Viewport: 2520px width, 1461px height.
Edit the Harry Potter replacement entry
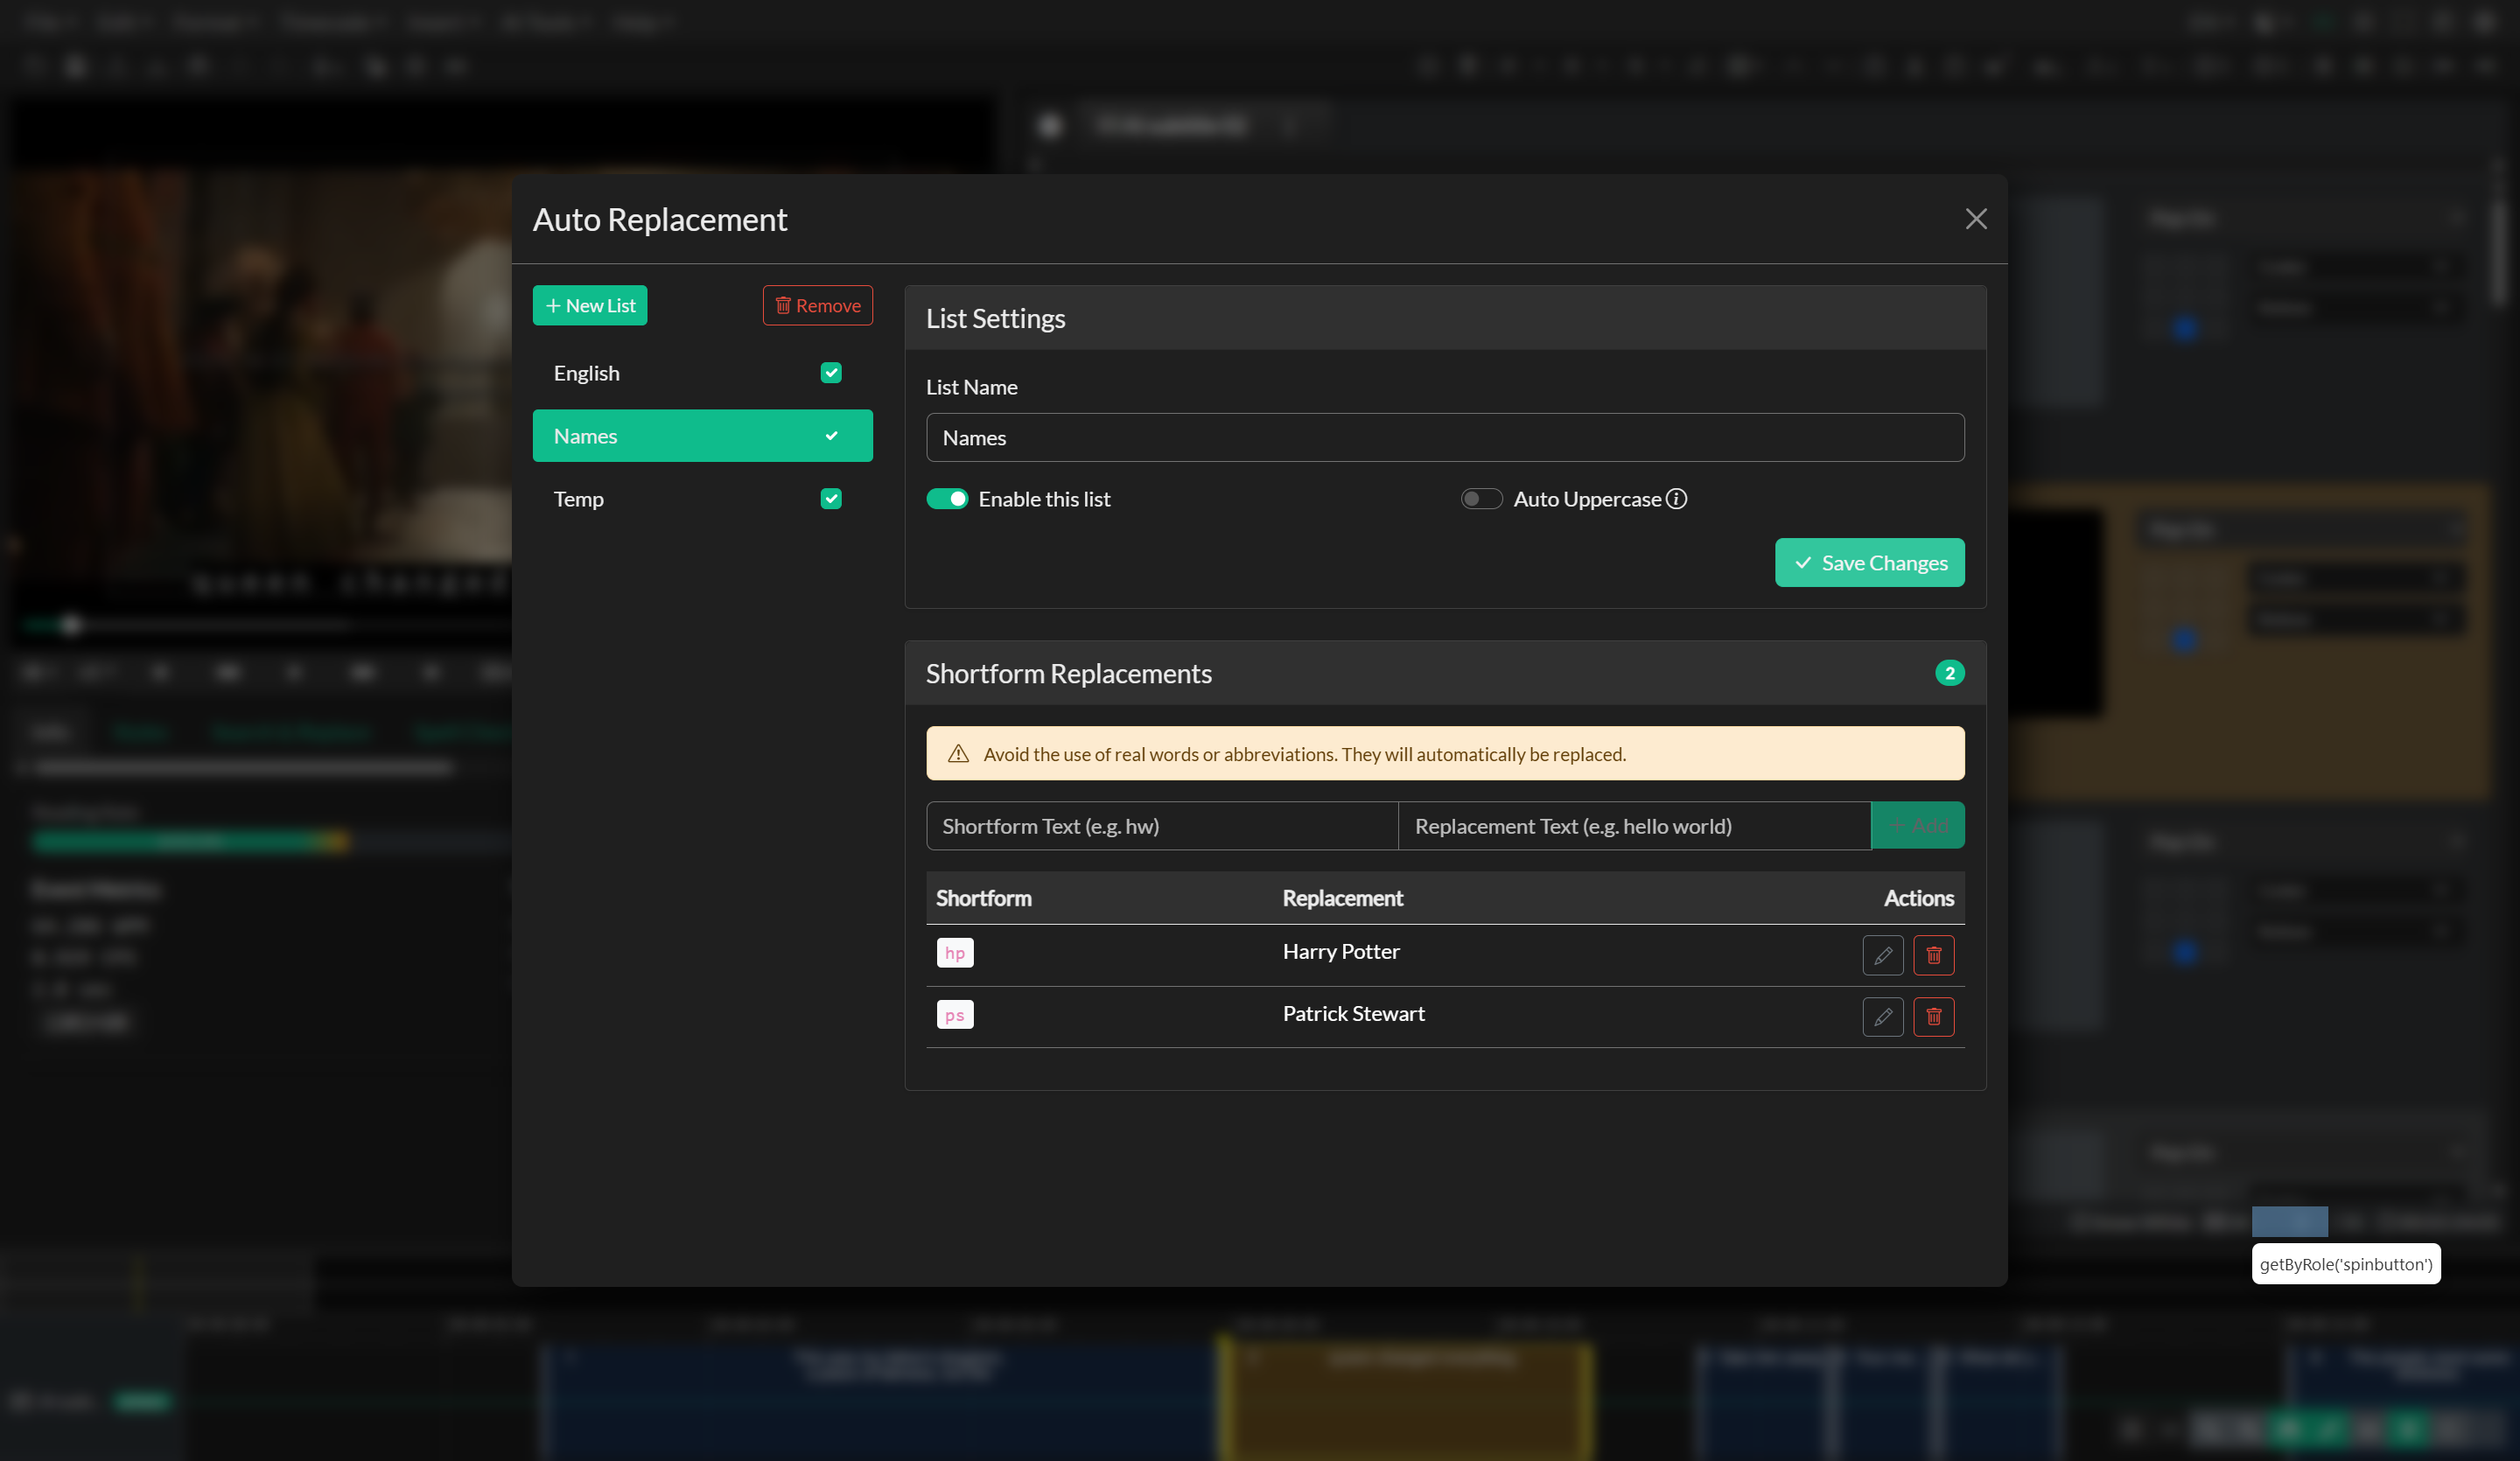(x=1882, y=955)
